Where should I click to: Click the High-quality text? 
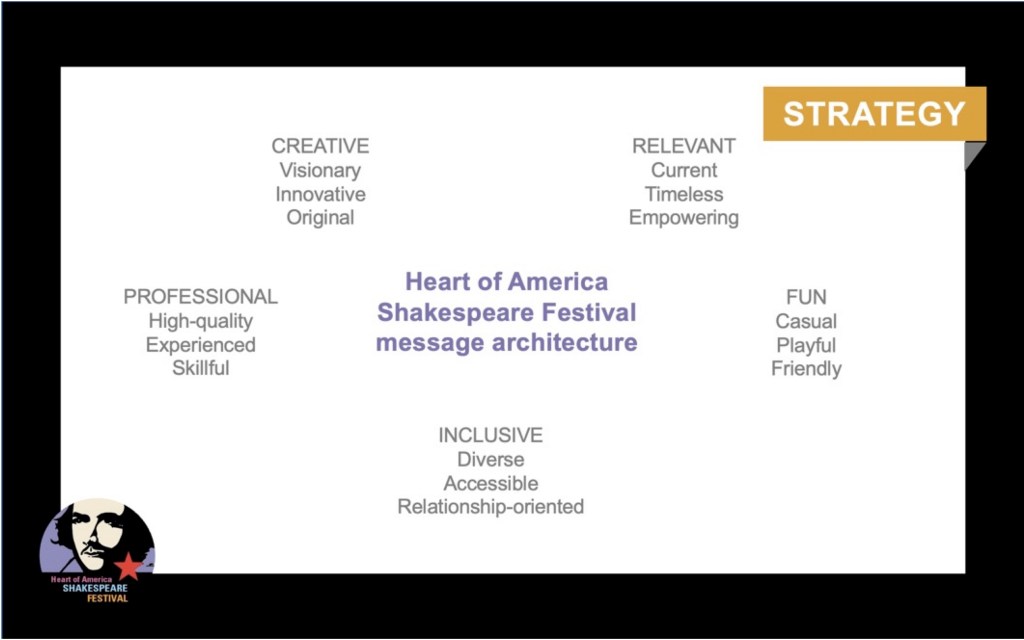(200, 321)
